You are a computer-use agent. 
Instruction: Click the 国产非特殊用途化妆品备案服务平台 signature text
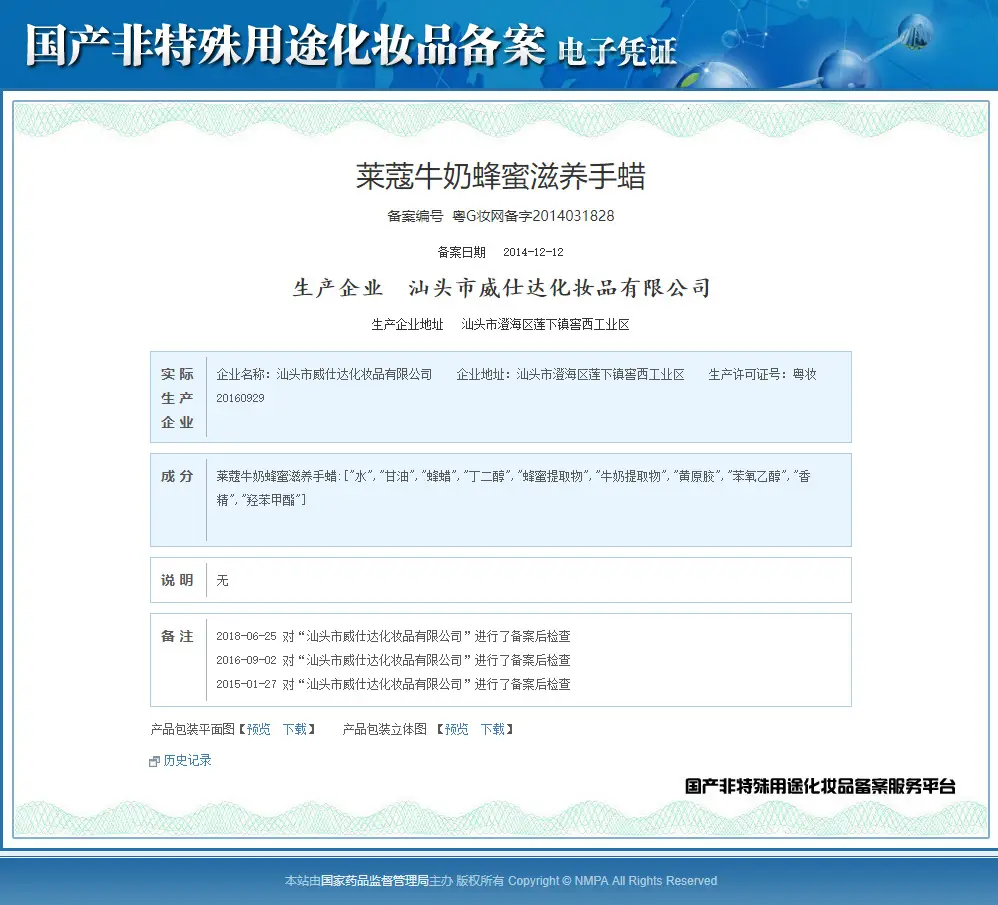820,787
